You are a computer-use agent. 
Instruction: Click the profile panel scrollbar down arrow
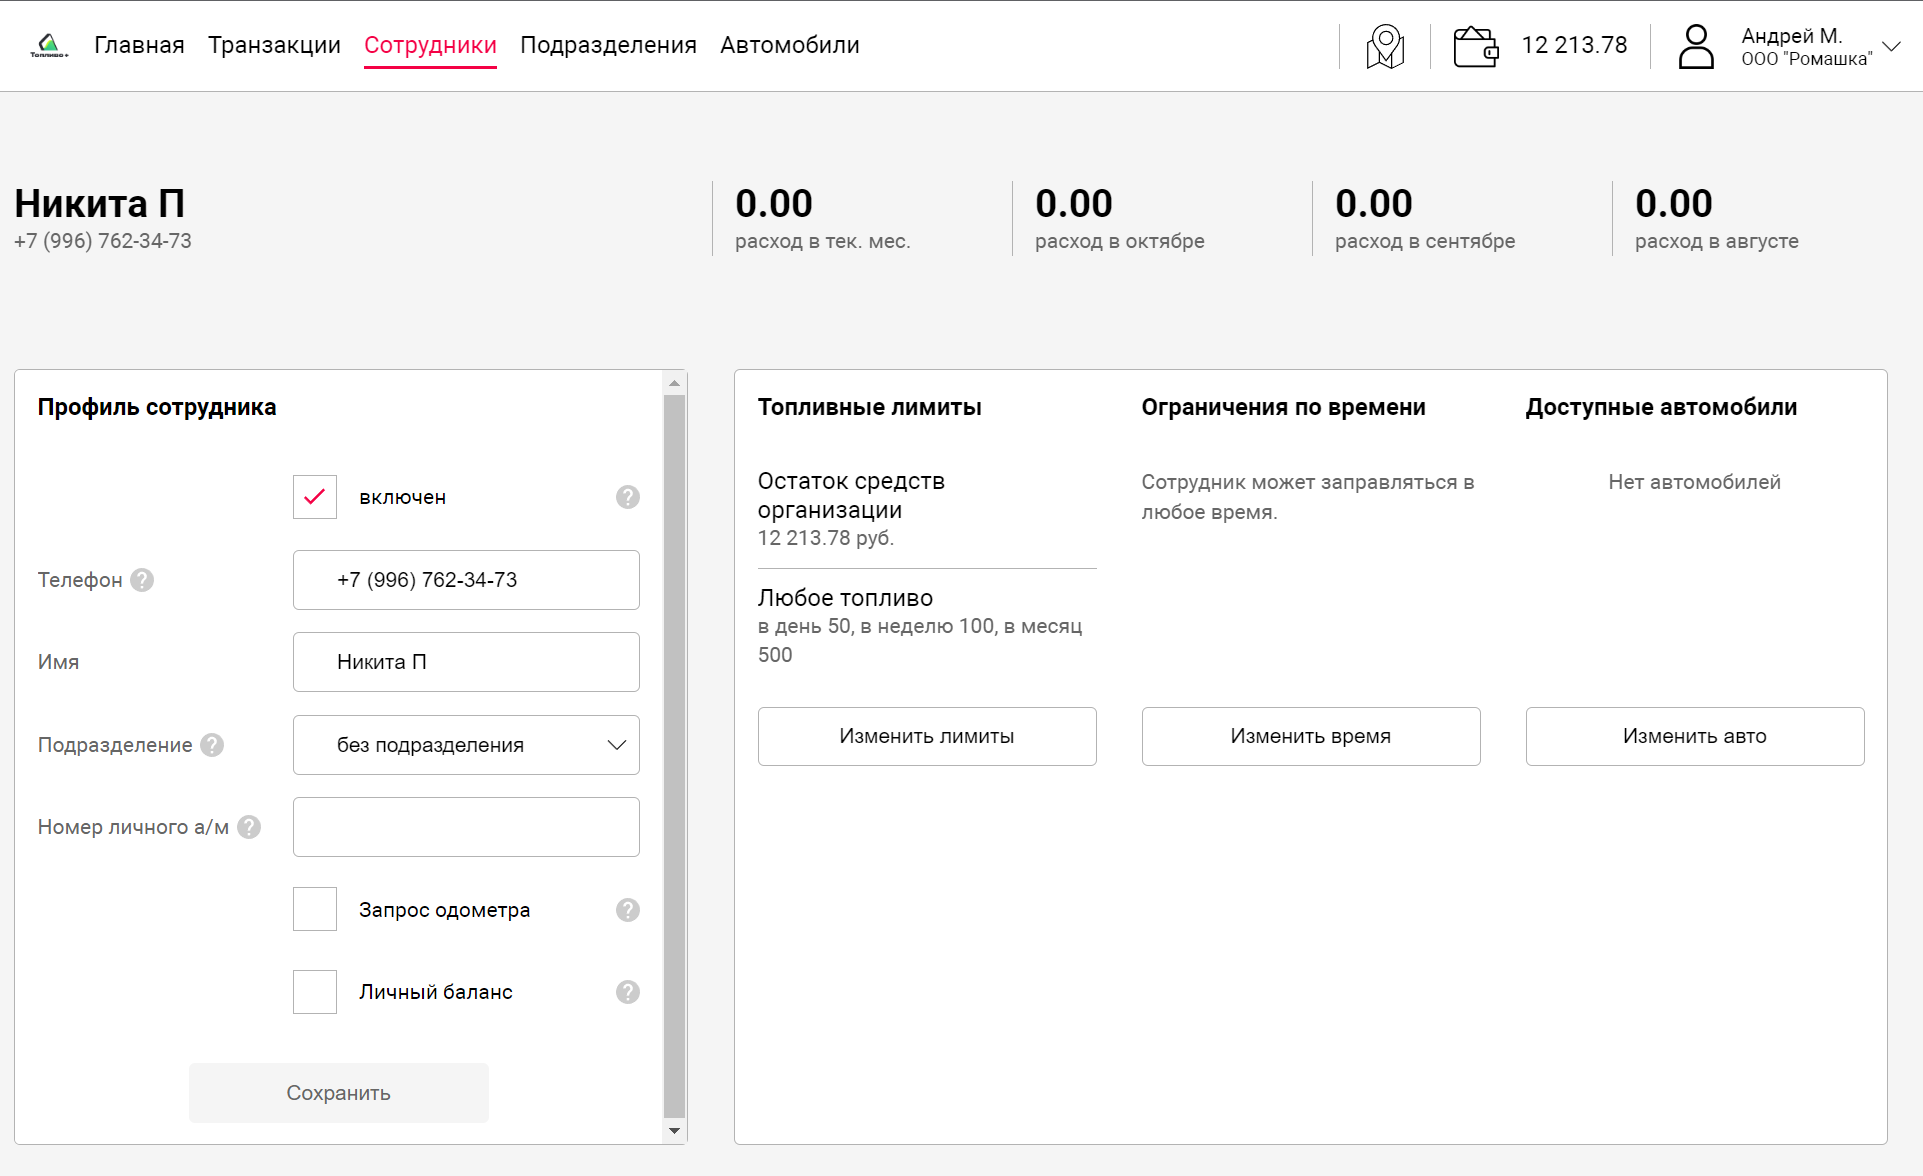tap(675, 1131)
